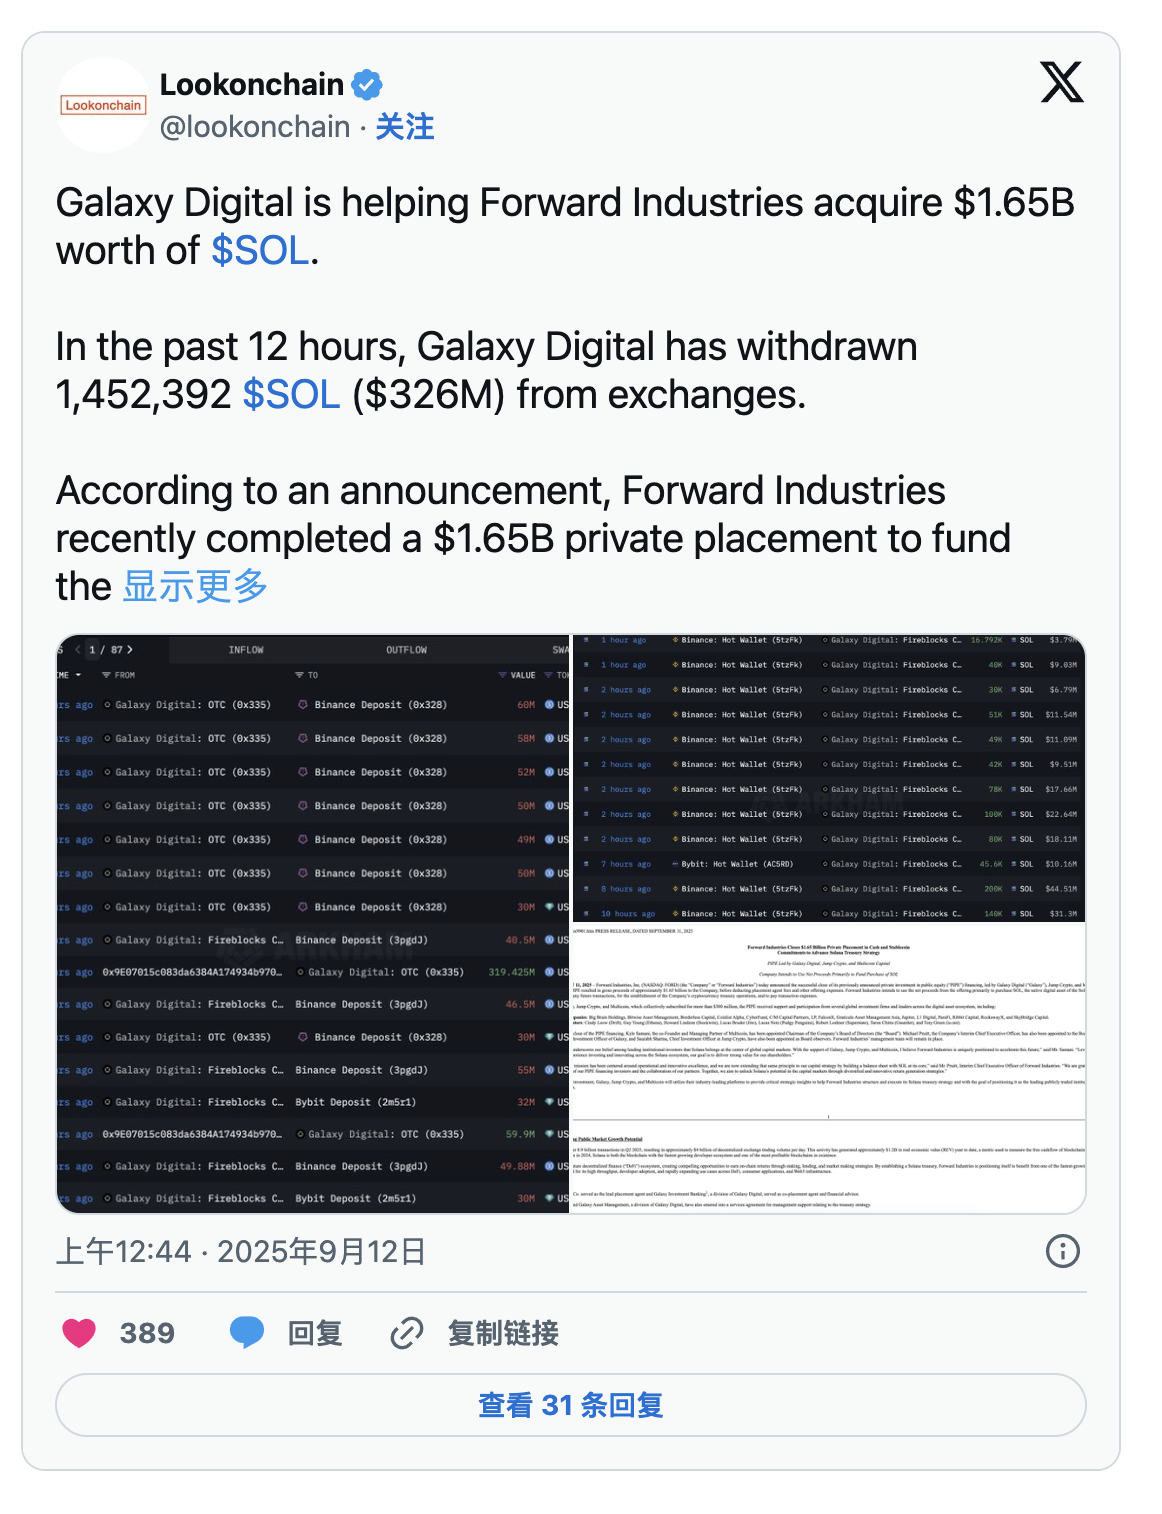Open the @lookonchain handle link
Viewport: 1162px width, 1514px height.
pos(255,127)
